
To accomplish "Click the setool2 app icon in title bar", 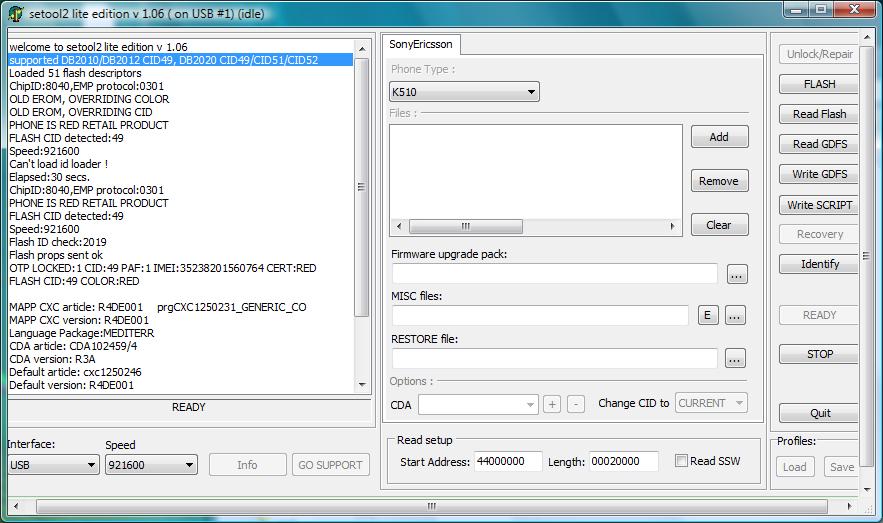I will tap(15, 14).
